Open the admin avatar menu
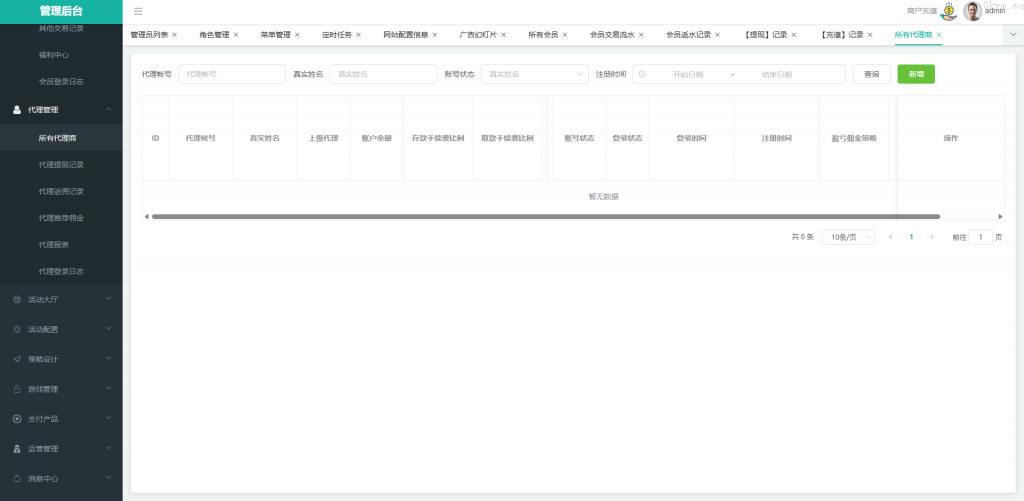The height and width of the screenshot is (501, 1024). tap(973, 11)
